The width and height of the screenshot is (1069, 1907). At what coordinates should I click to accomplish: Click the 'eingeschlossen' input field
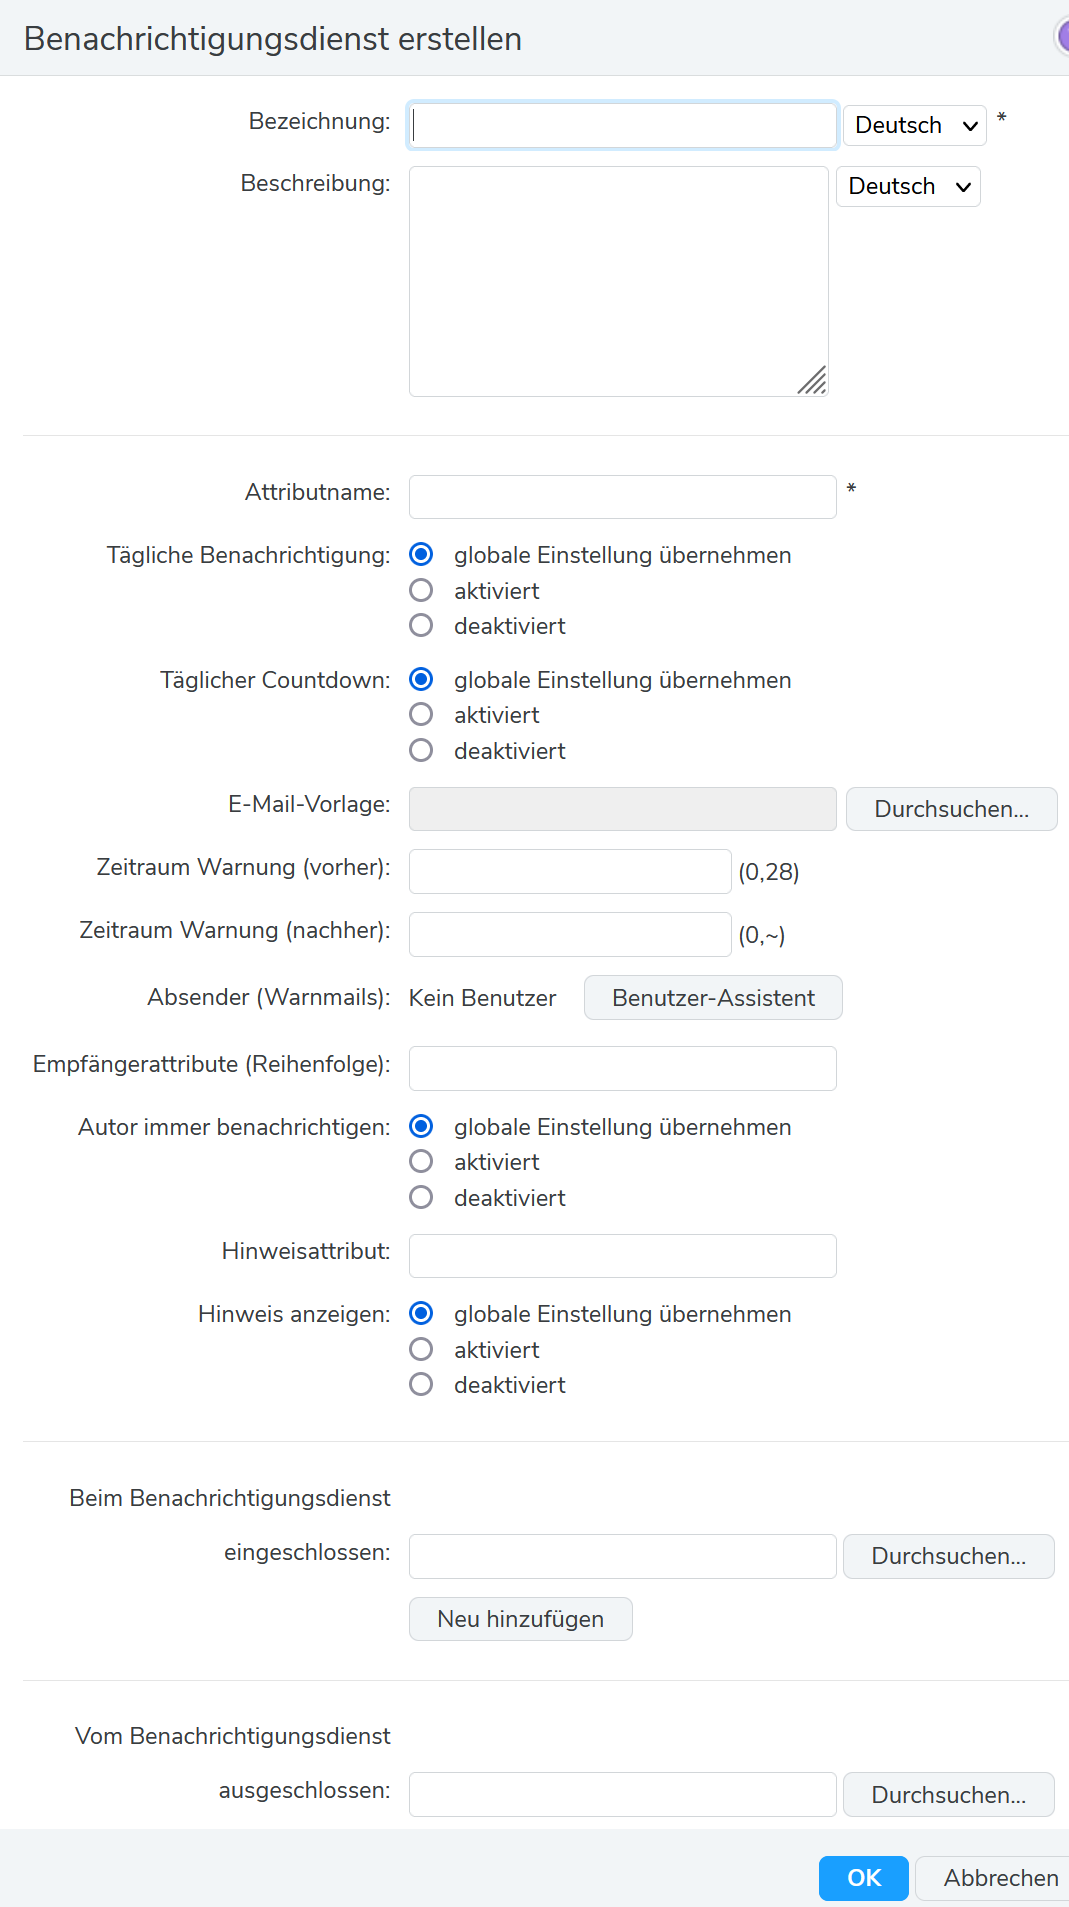pos(622,1556)
